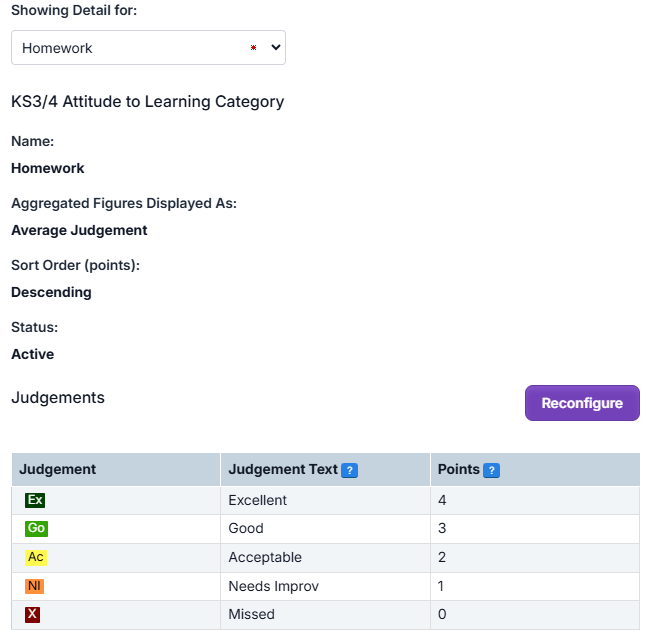Click the Judgement column header

(58, 469)
